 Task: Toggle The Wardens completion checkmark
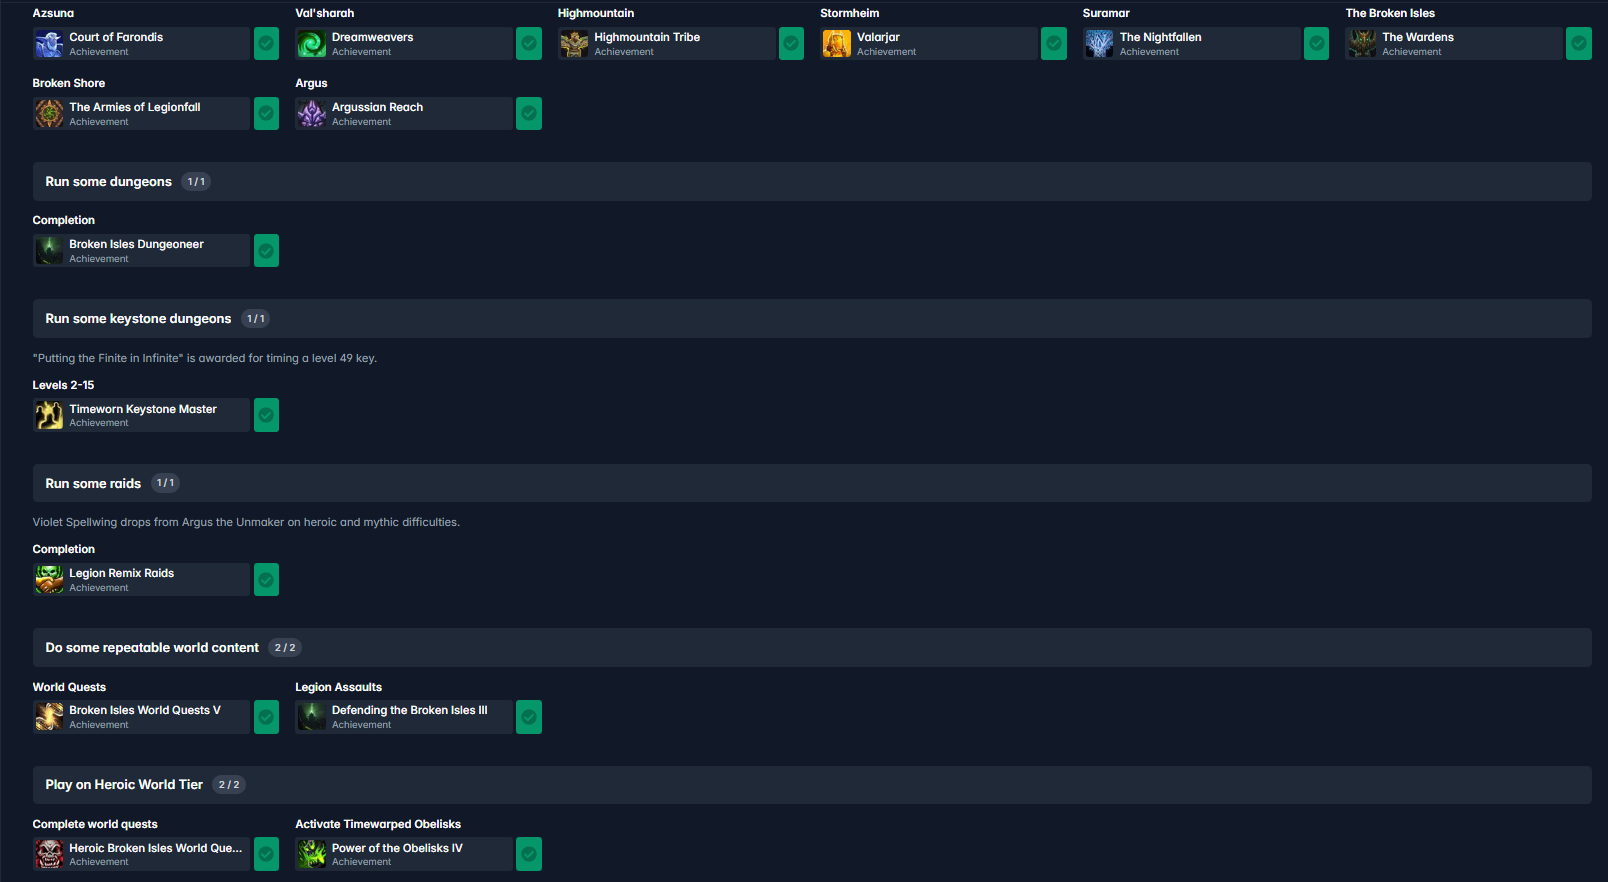tap(1579, 44)
